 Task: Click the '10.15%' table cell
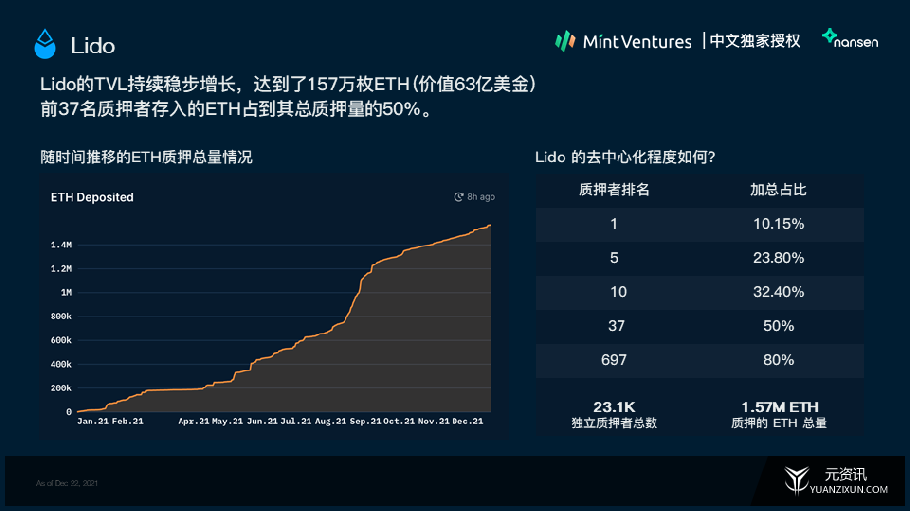coord(778,224)
